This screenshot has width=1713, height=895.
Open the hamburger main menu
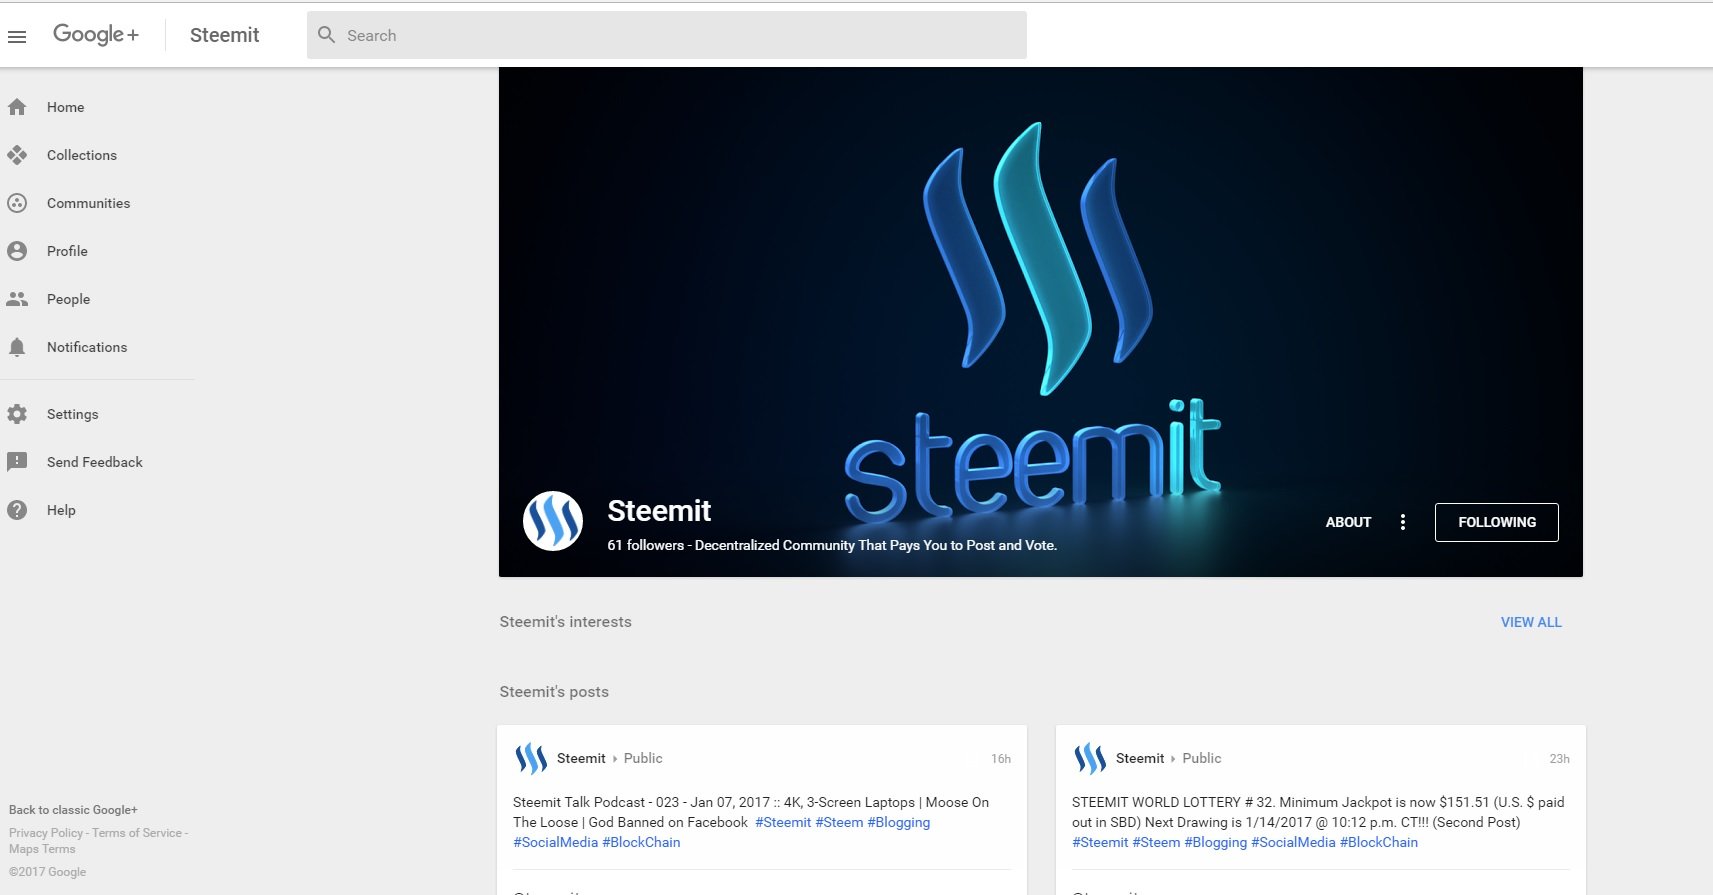tap(17, 37)
